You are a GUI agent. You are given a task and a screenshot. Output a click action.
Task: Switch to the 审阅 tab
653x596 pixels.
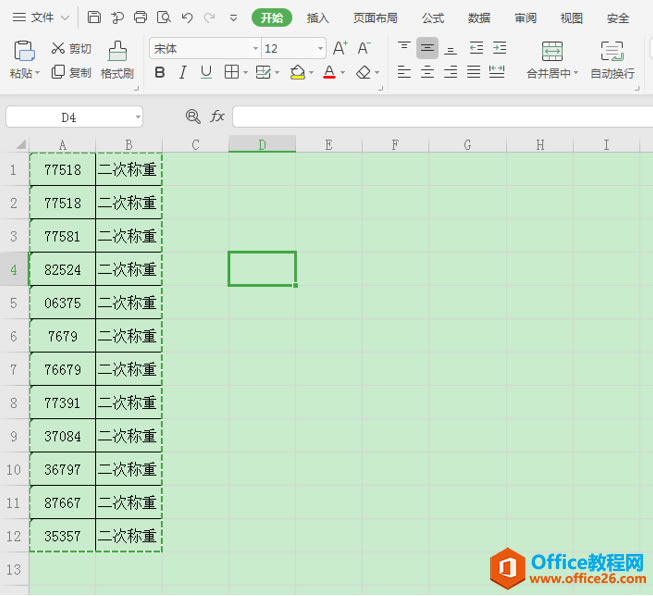tap(526, 18)
